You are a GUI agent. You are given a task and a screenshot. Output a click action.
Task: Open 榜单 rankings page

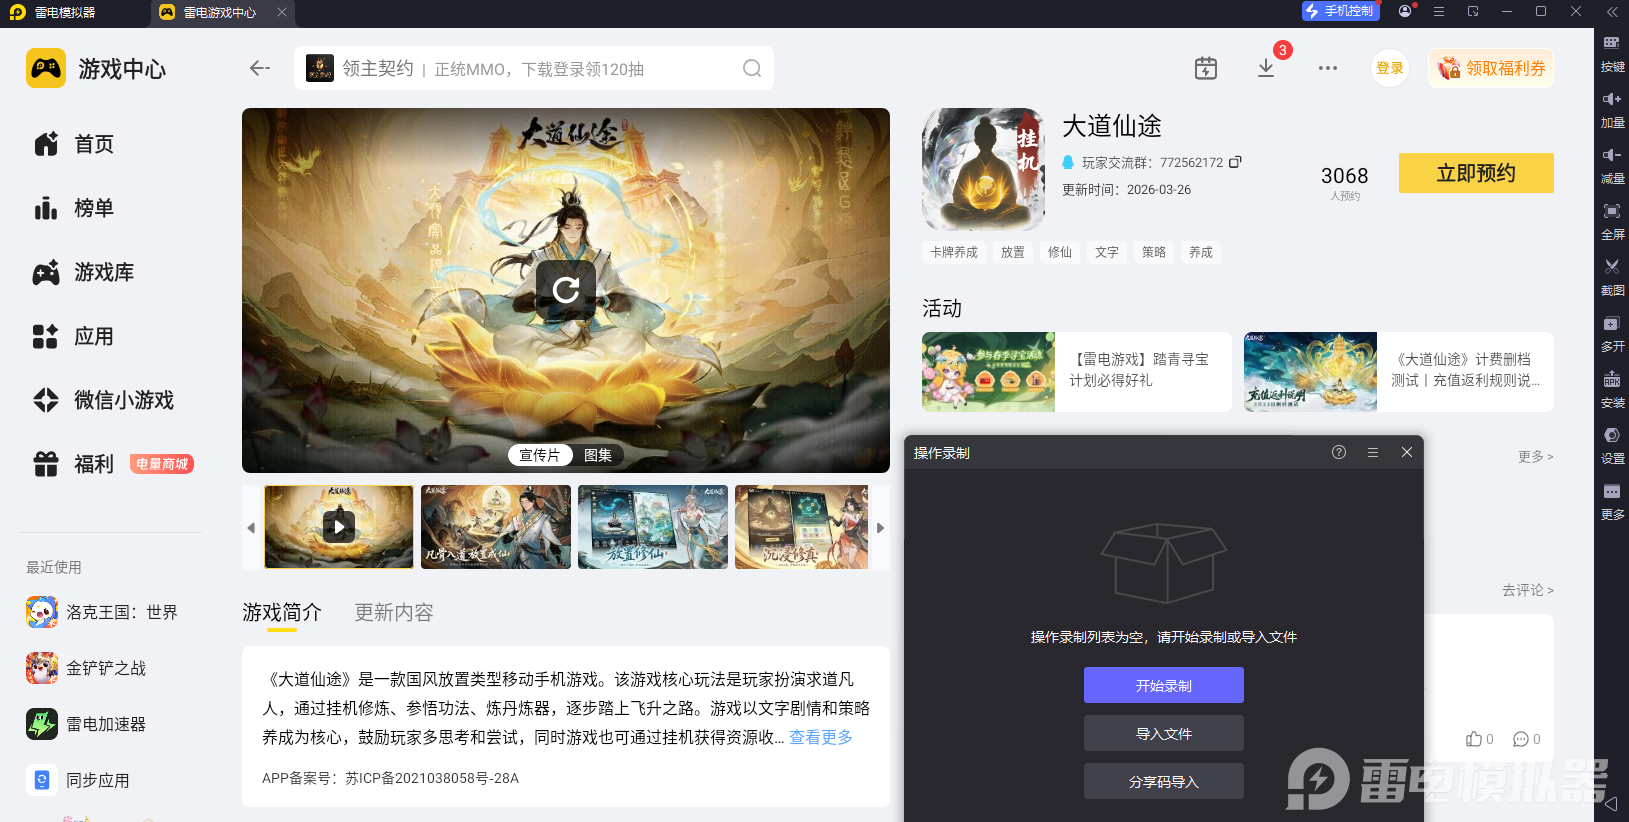point(74,208)
